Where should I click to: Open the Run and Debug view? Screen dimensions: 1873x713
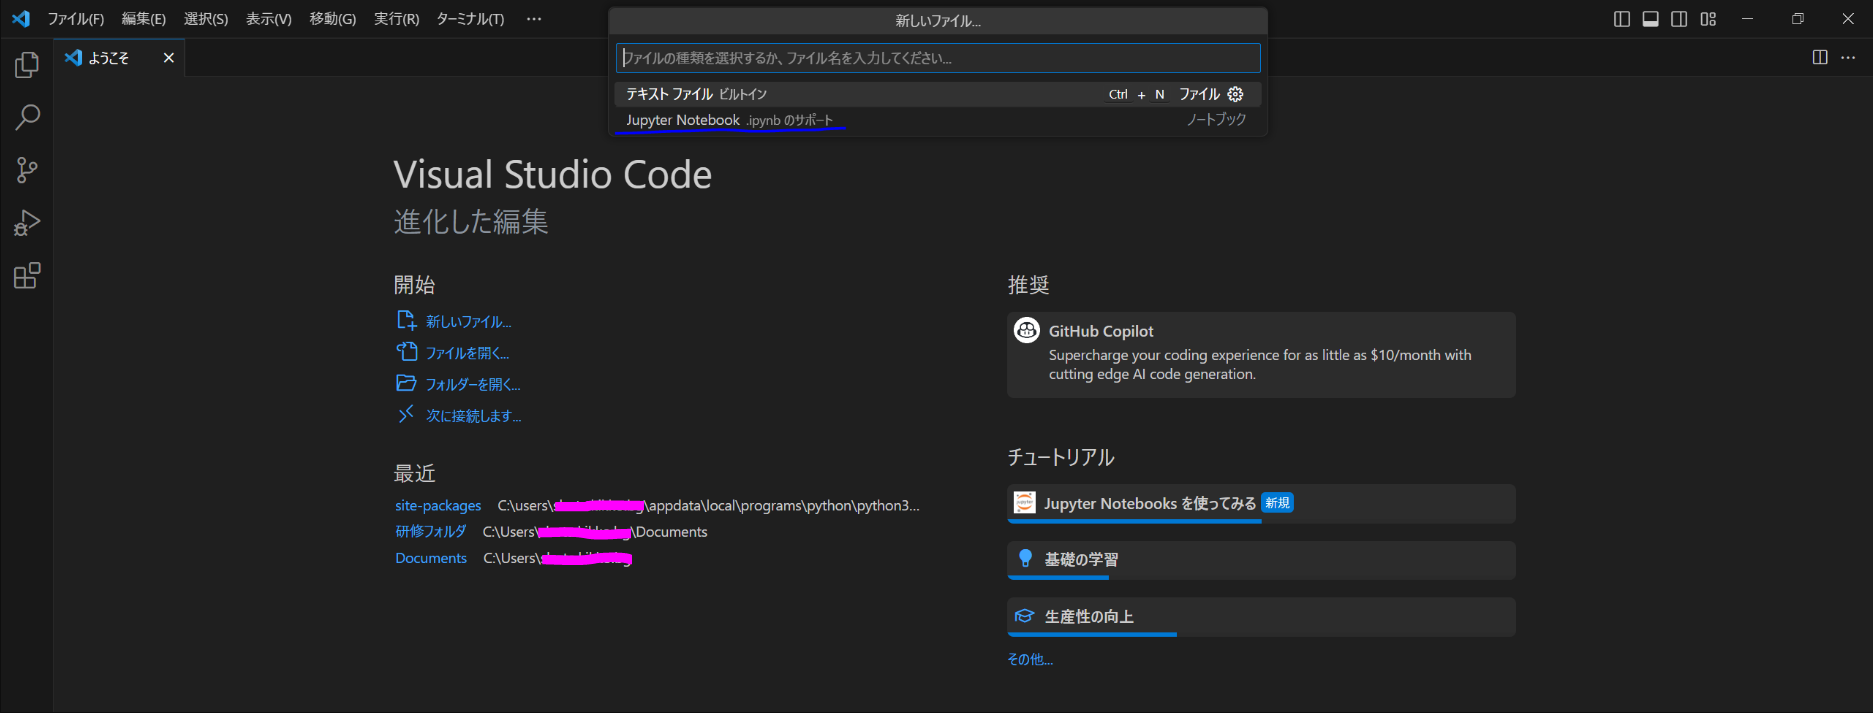coord(27,222)
